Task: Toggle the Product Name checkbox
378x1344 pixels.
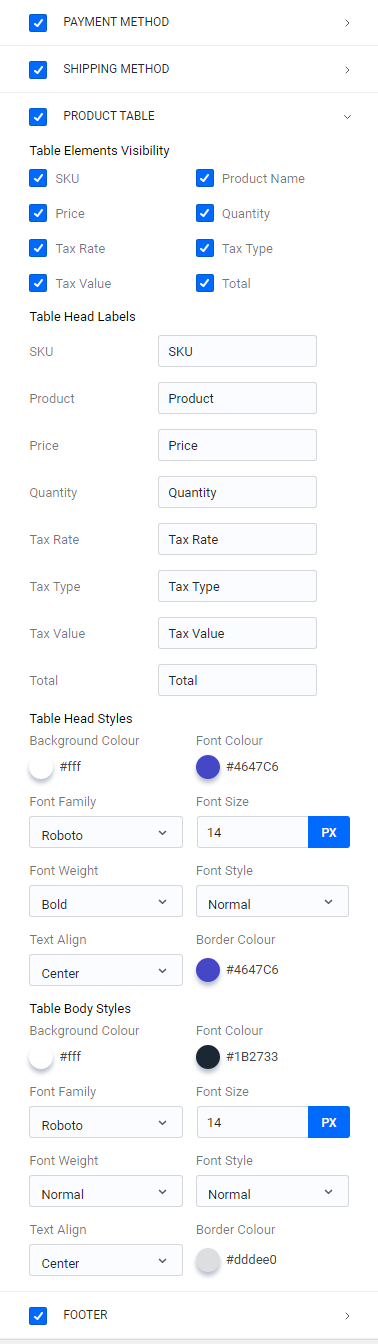Action: coord(205,179)
